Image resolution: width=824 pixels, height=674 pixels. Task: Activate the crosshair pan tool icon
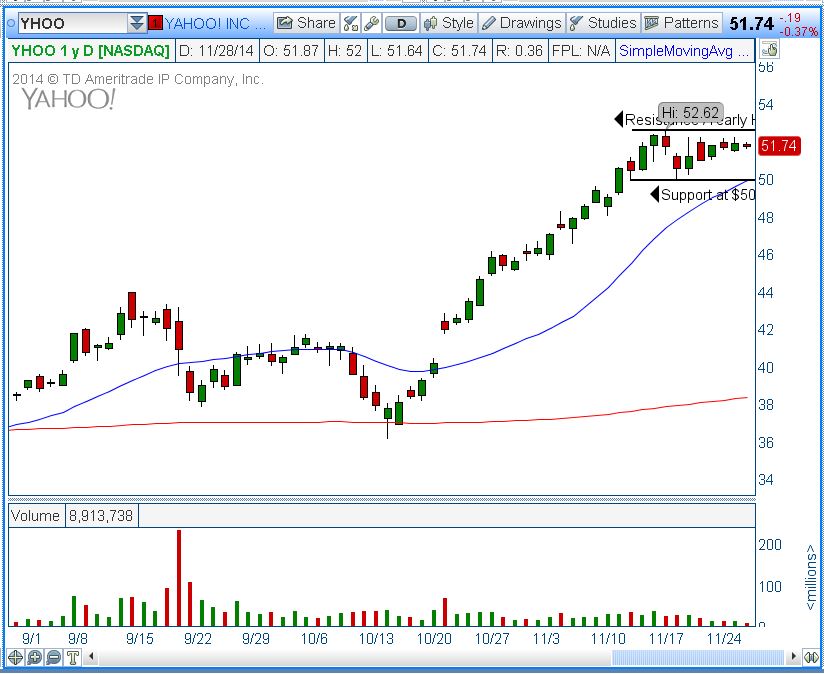tap(16, 657)
